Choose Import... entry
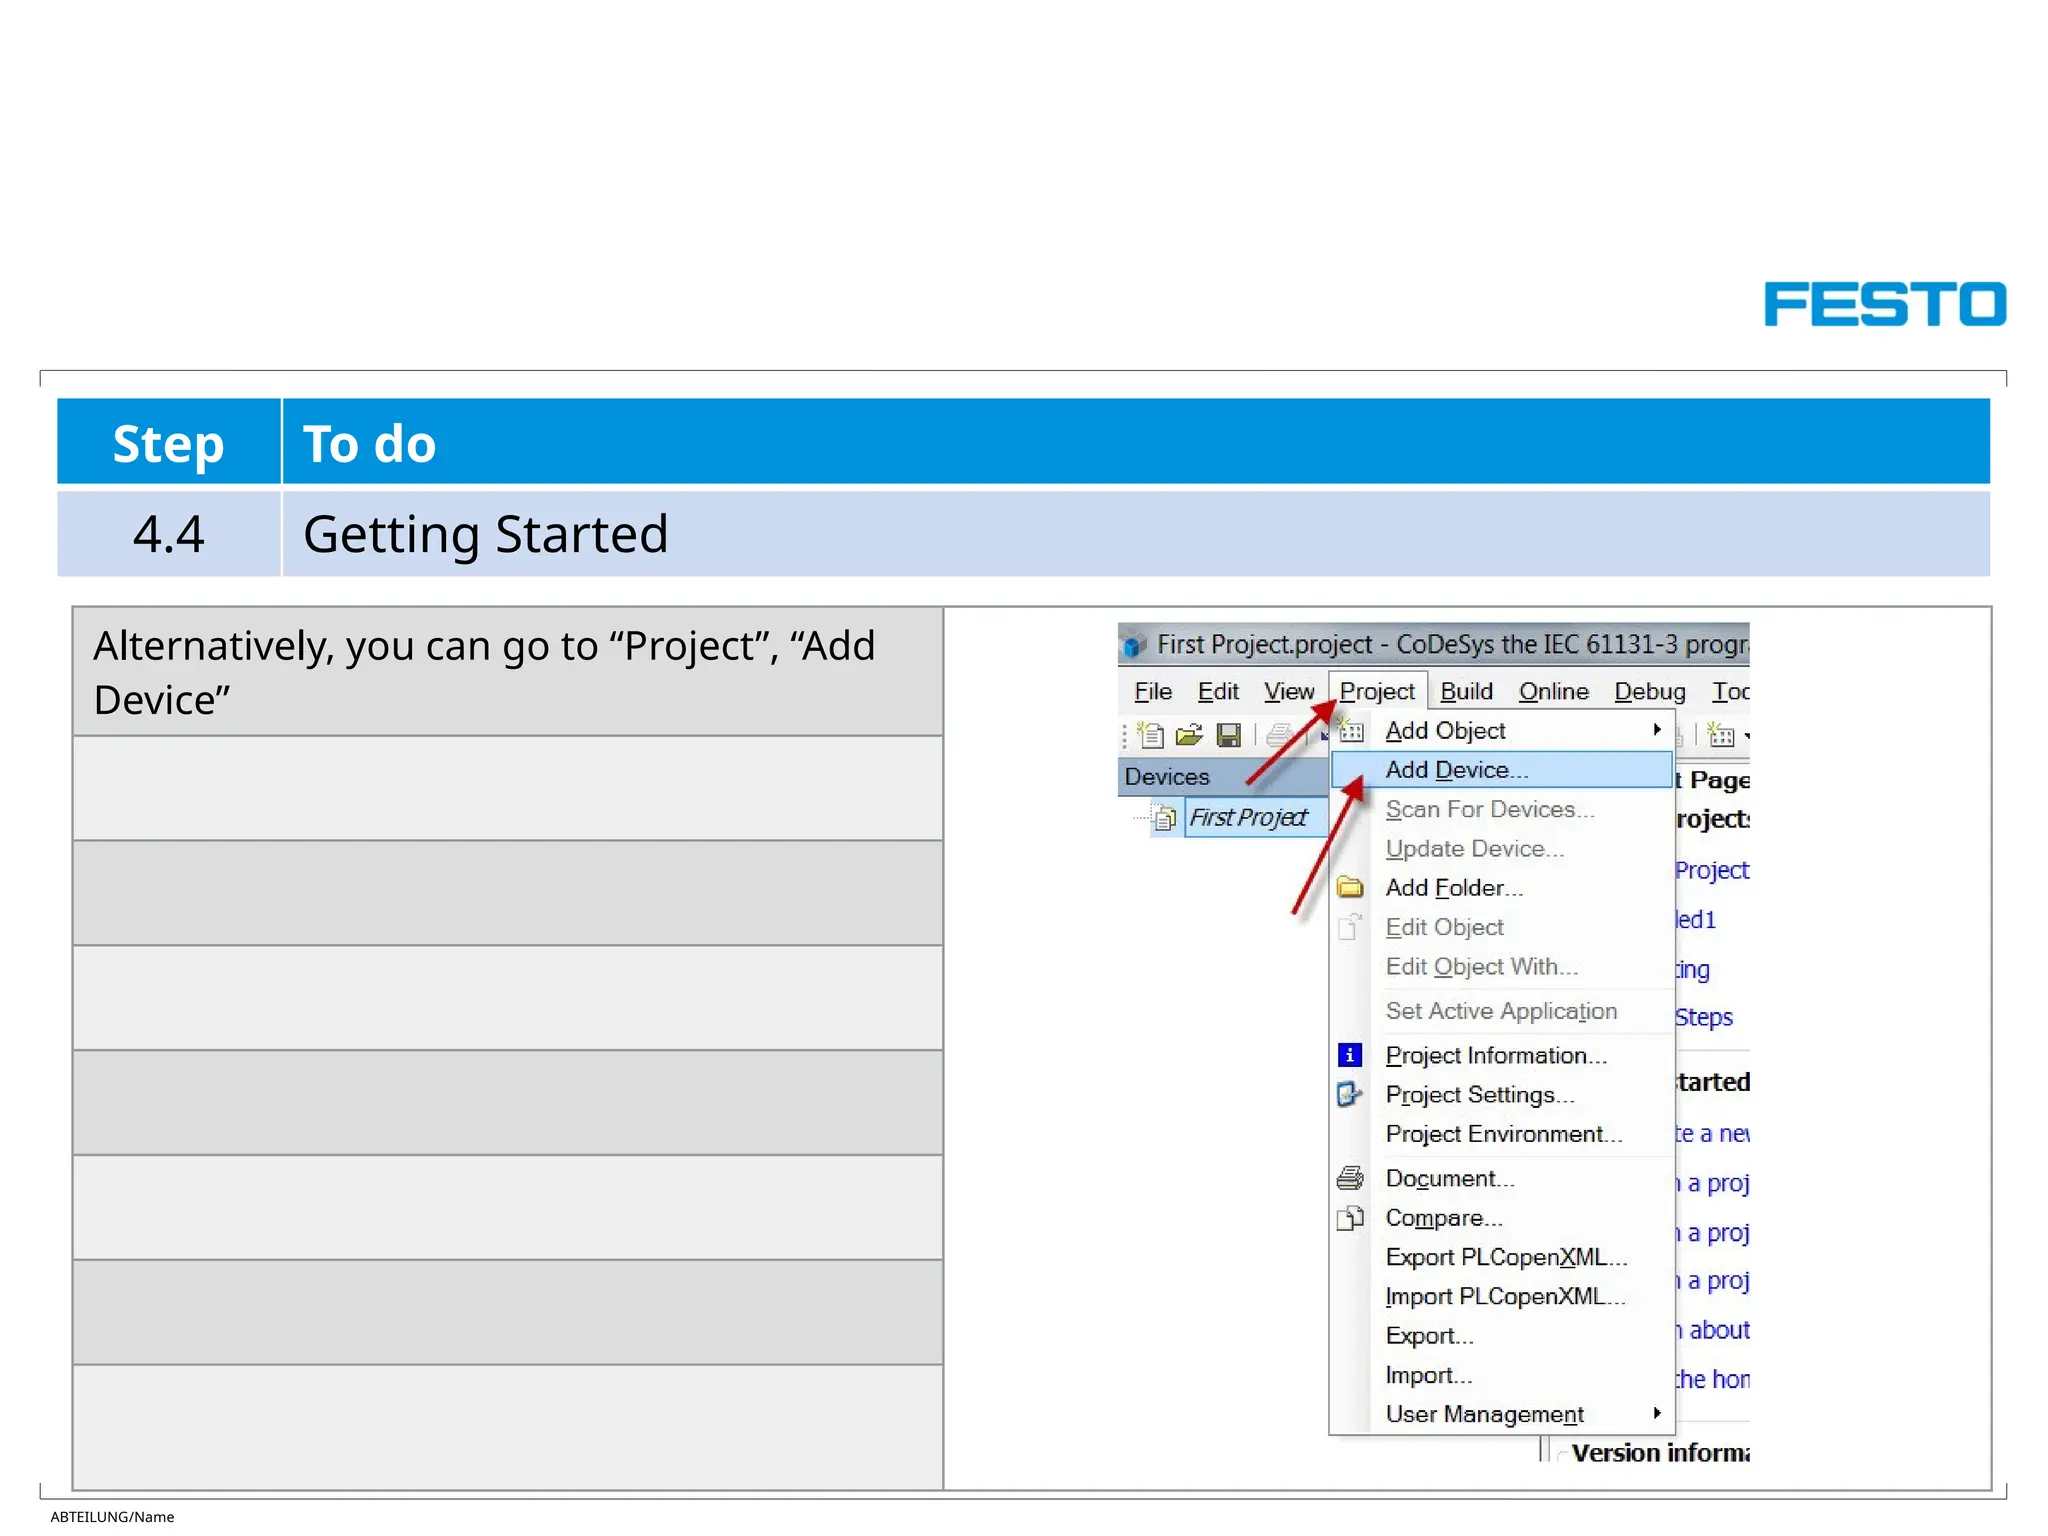 (x=1502, y=1375)
